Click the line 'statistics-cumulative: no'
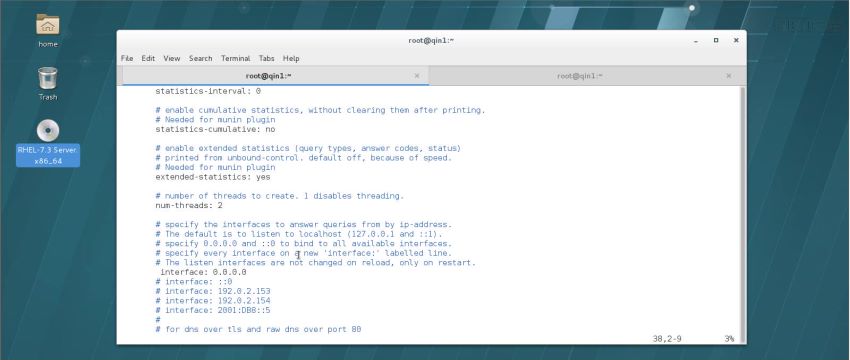Screen dimensions: 850x360 (x=215, y=129)
